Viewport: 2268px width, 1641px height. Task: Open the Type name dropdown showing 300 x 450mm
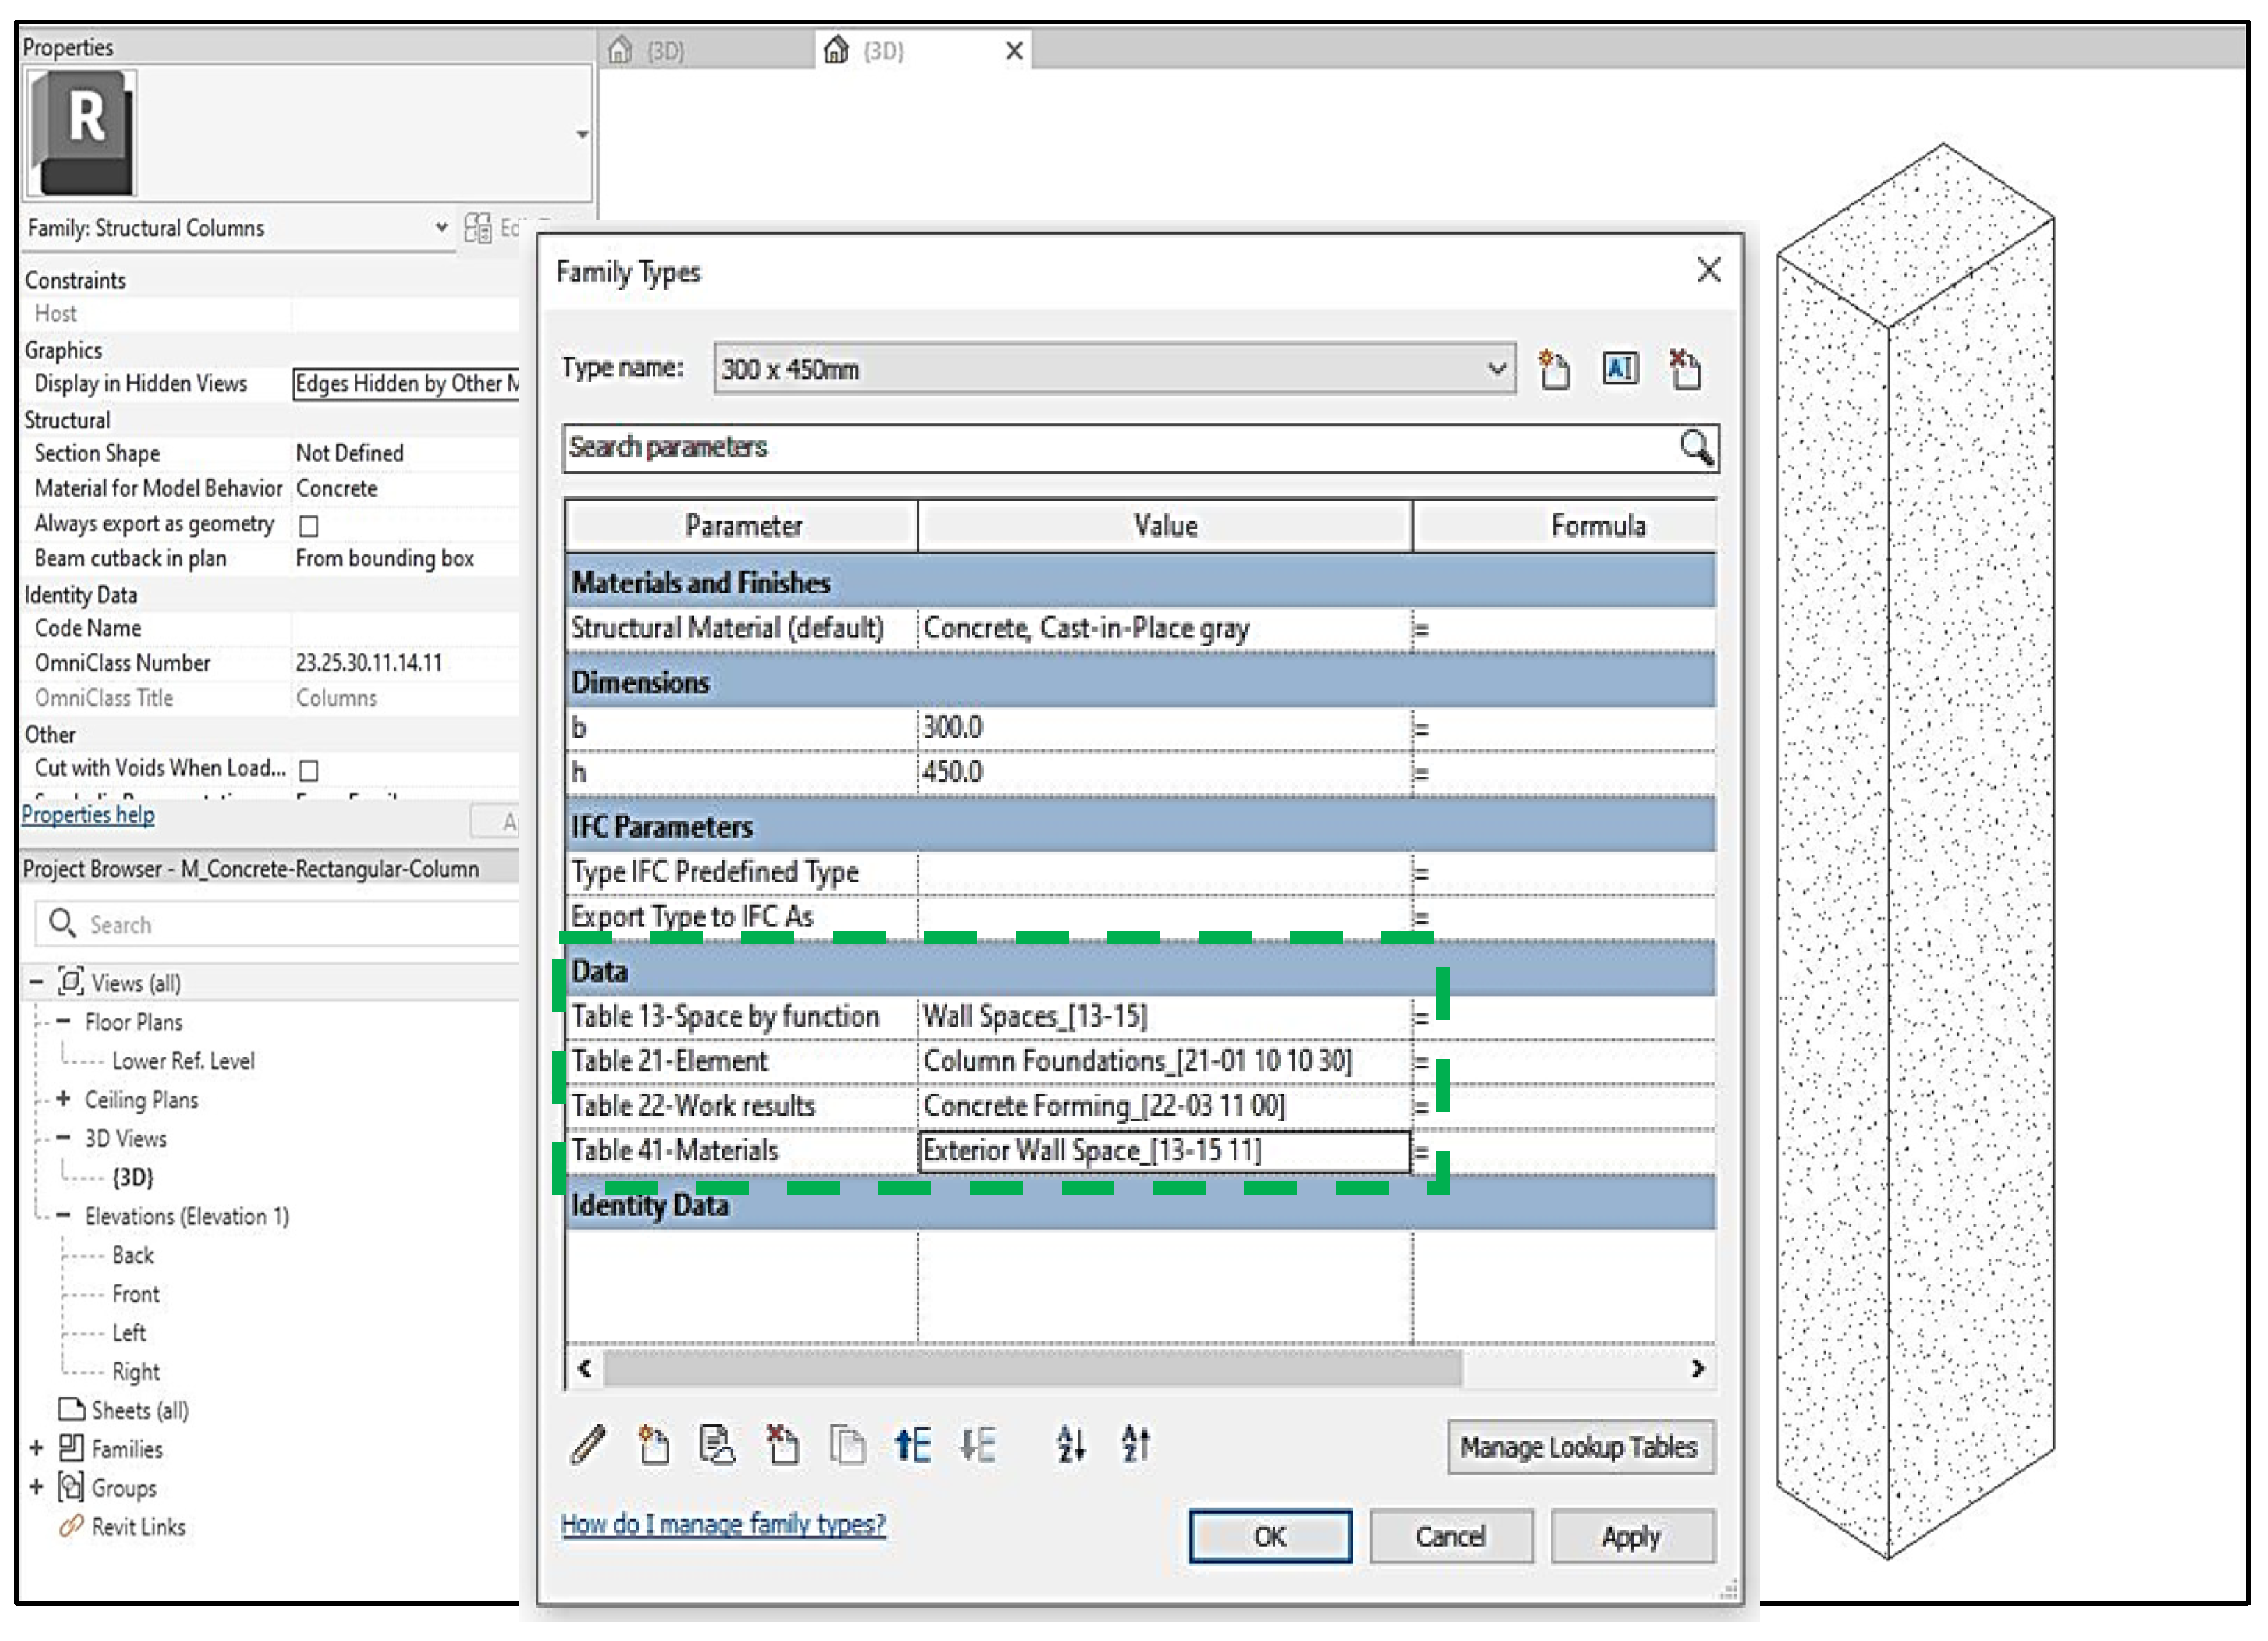click(x=1496, y=369)
